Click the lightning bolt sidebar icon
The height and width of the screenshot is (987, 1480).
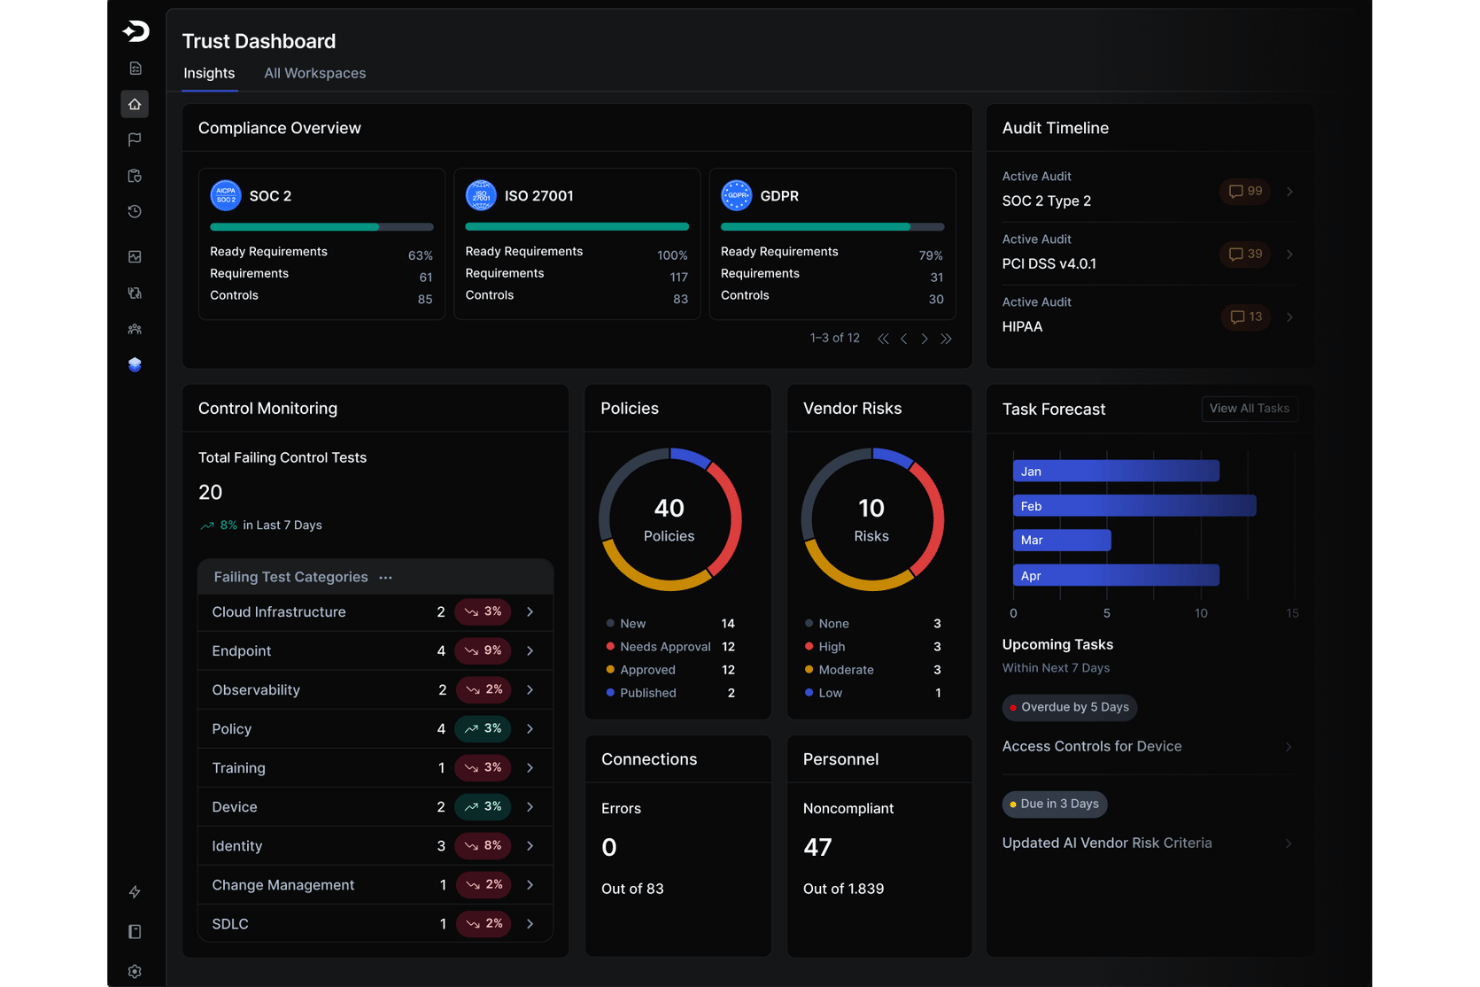click(135, 892)
